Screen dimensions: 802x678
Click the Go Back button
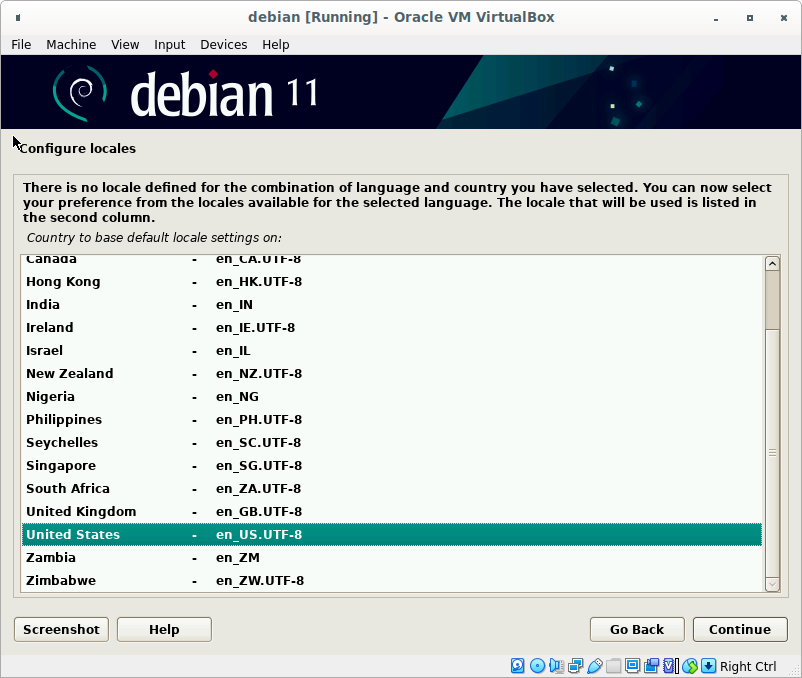tap(637, 629)
